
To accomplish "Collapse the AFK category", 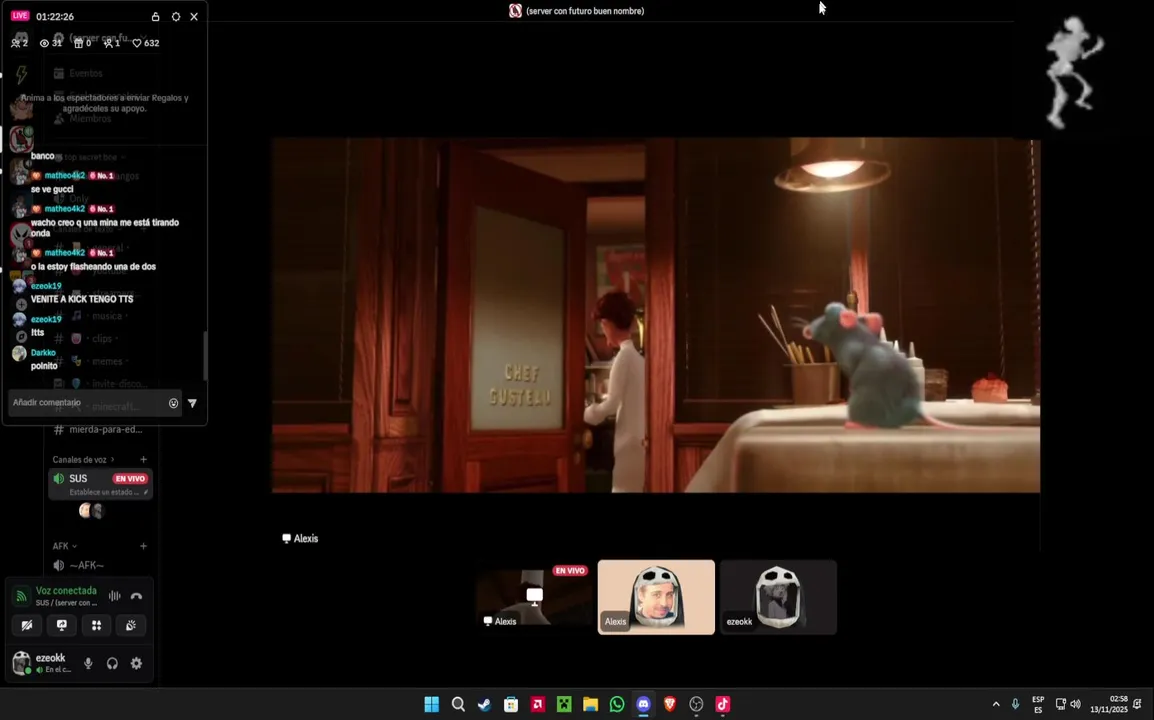I will tap(64, 546).
